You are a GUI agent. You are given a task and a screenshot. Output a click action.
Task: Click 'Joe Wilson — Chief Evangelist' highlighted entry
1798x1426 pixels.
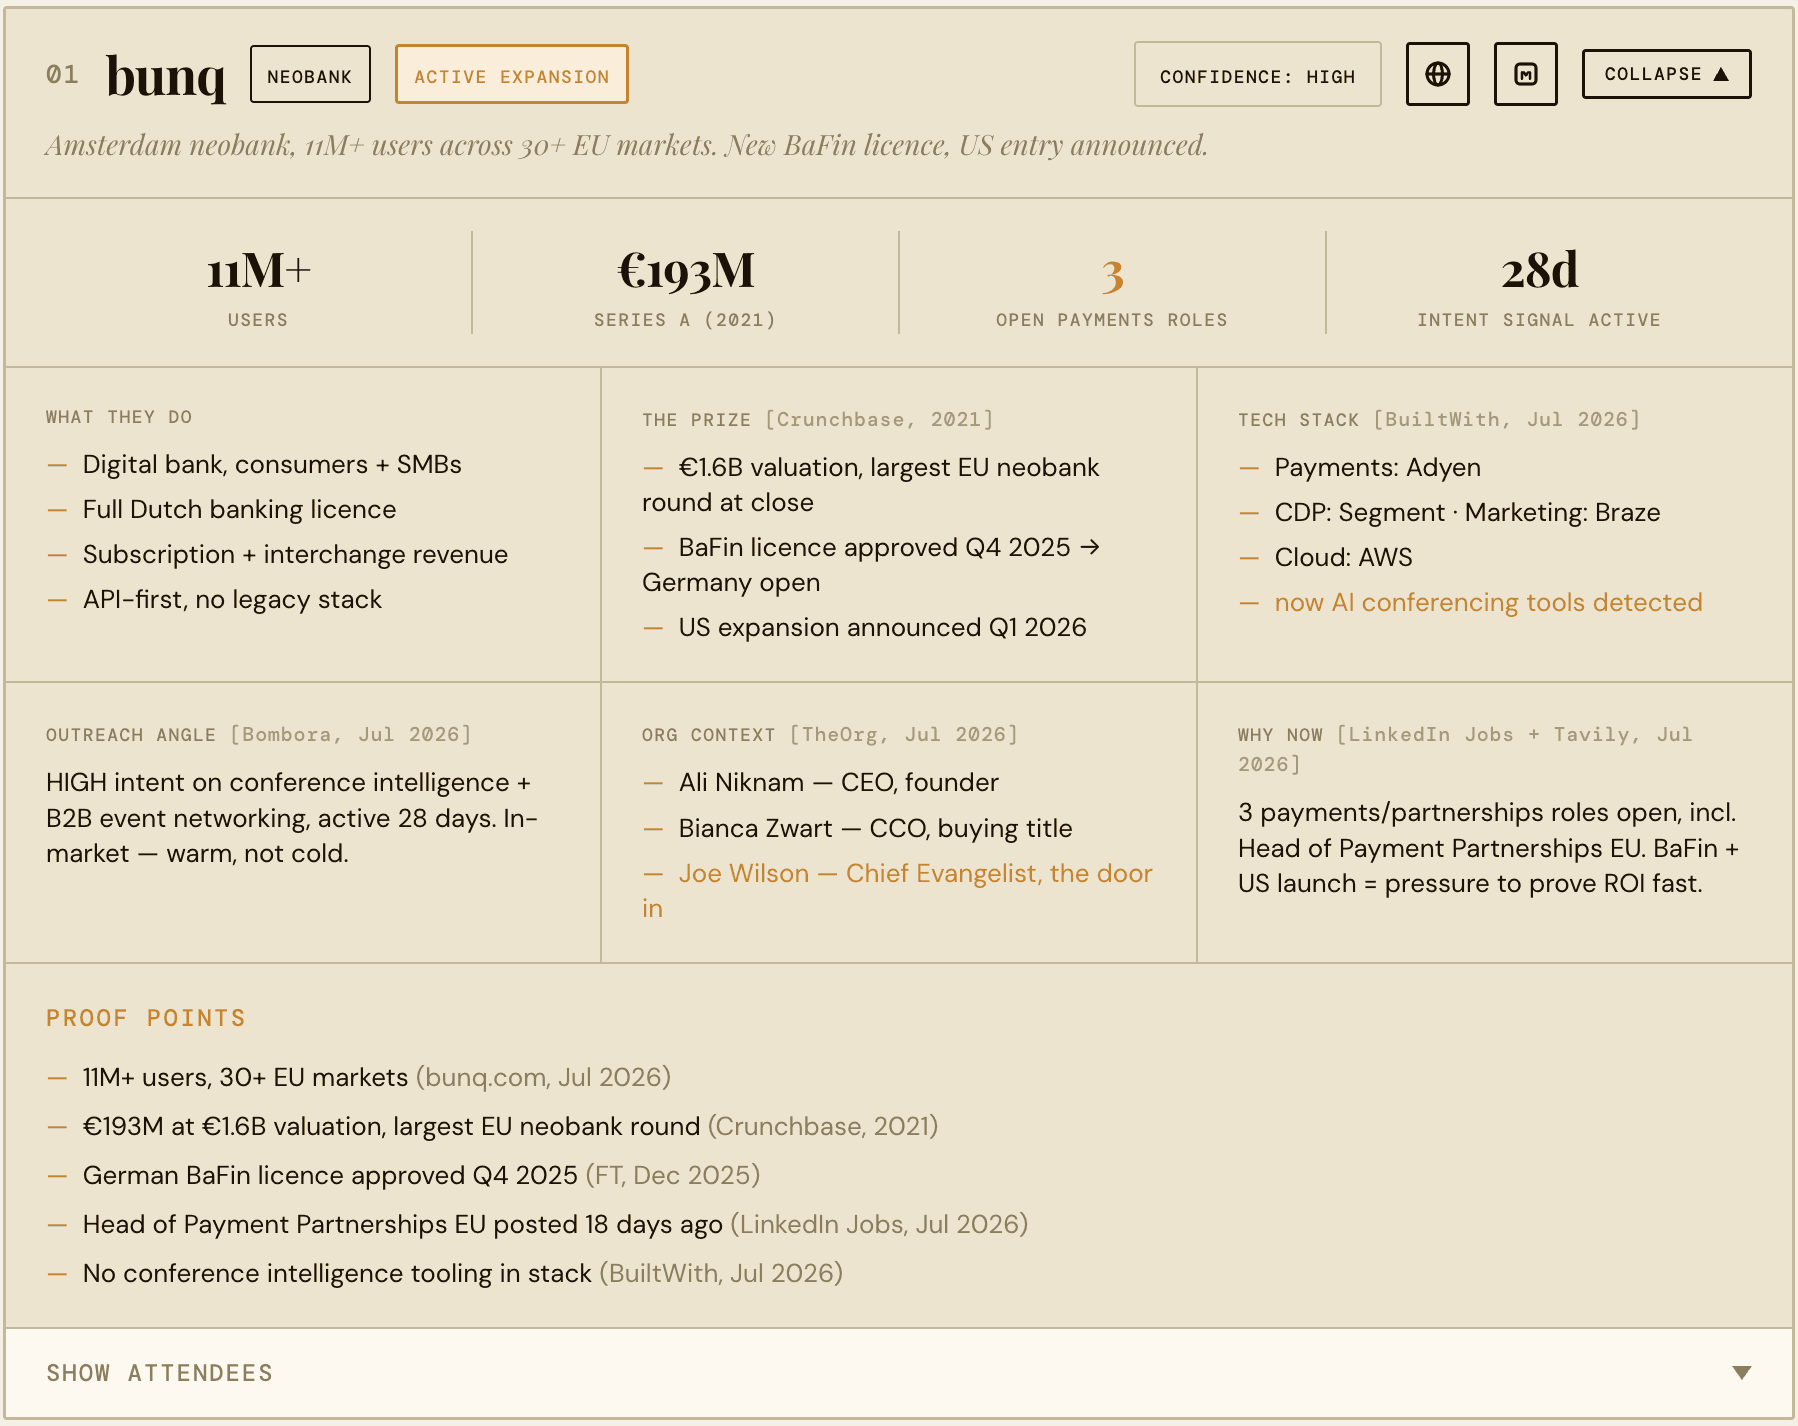pyautogui.click(x=897, y=890)
